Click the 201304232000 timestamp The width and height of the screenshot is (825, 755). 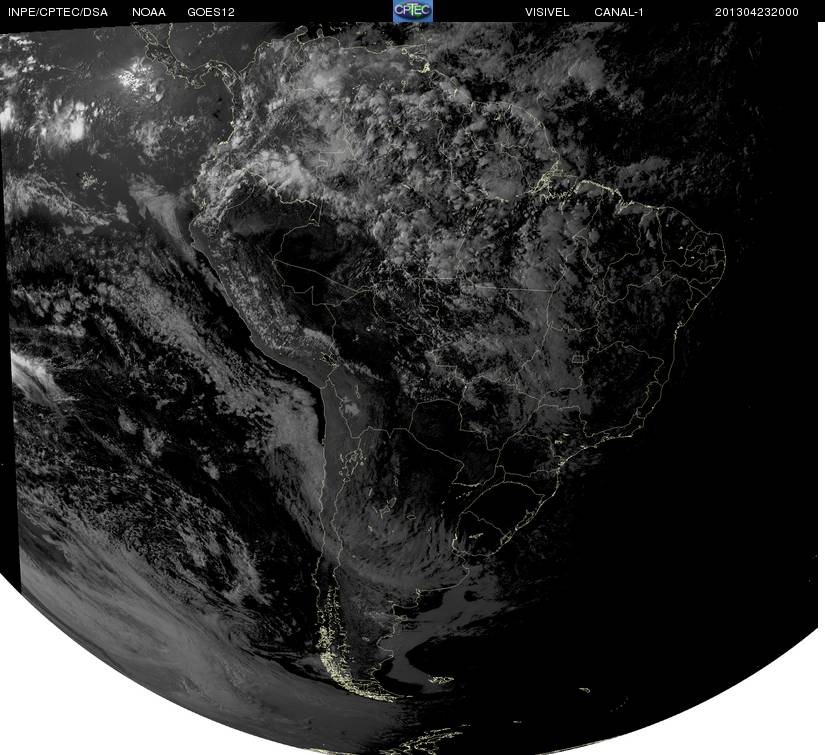coord(757,12)
